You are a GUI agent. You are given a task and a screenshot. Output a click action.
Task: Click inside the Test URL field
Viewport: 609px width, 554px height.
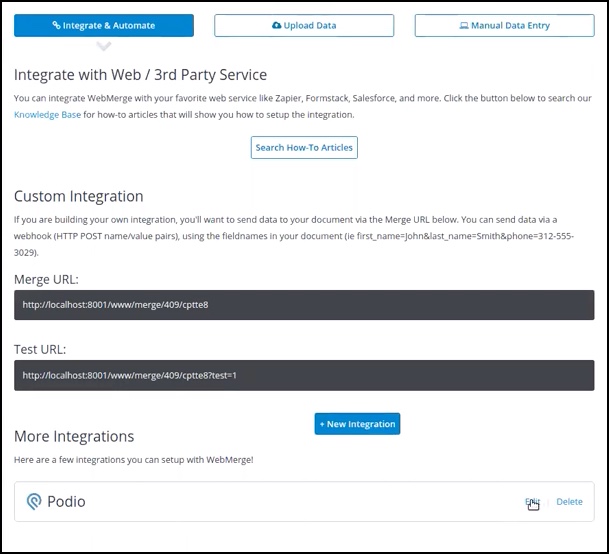click(x=304, y=375)
